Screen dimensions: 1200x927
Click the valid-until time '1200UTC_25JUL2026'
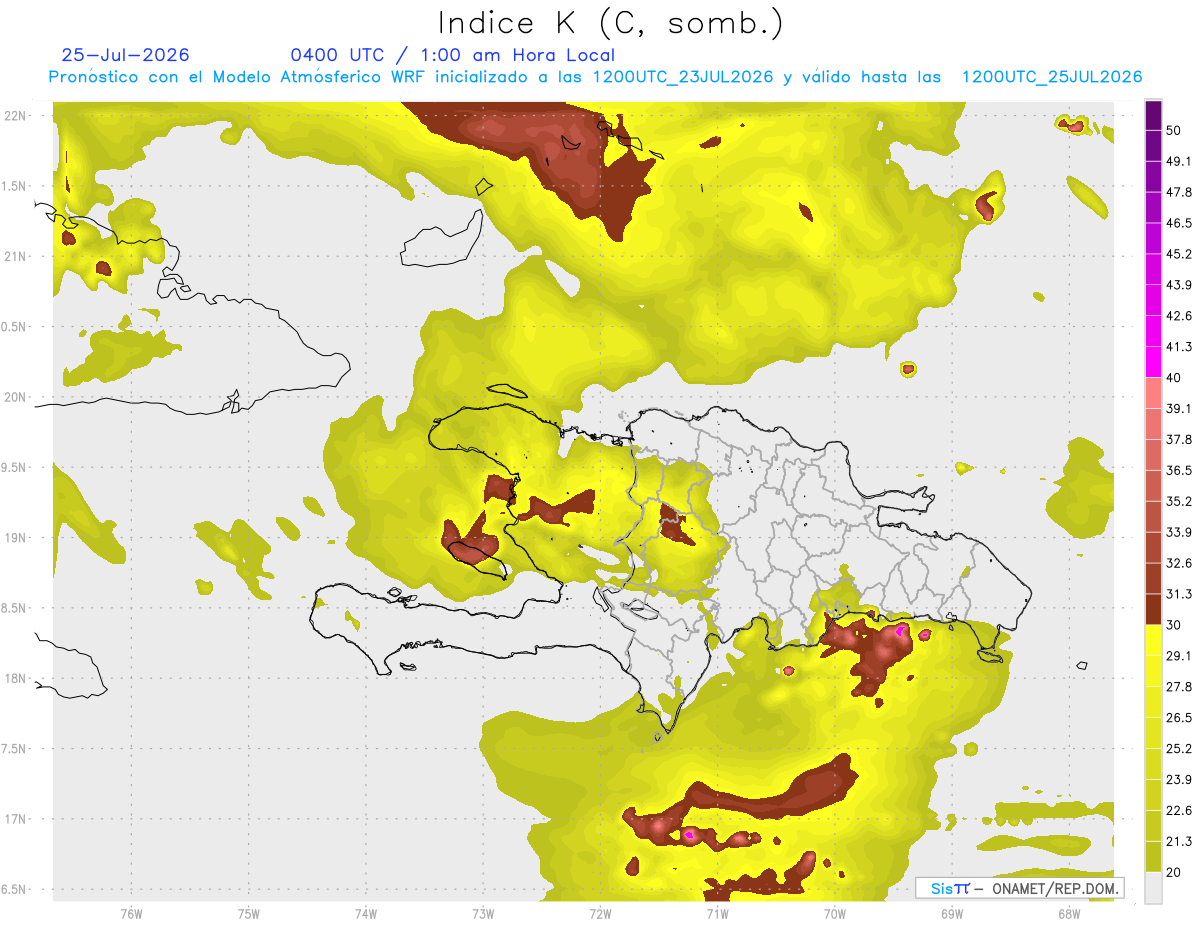[x=1052, y=77]
